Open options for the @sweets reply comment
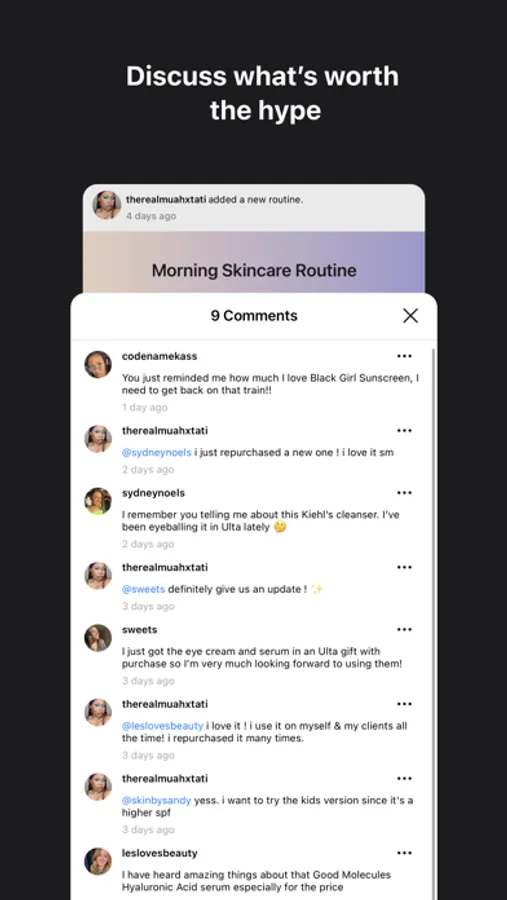507x900 pixels. (x=404, y=568)
